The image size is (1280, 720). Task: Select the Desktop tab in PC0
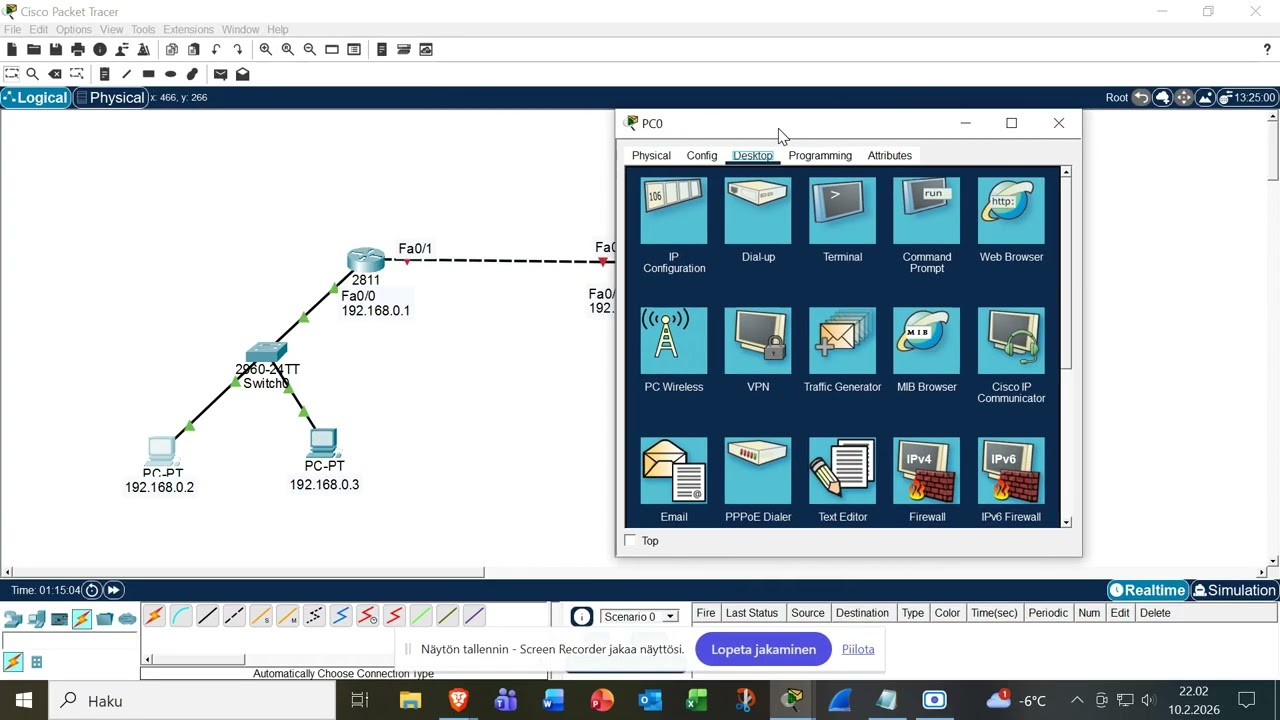click(x=753, y=155)
